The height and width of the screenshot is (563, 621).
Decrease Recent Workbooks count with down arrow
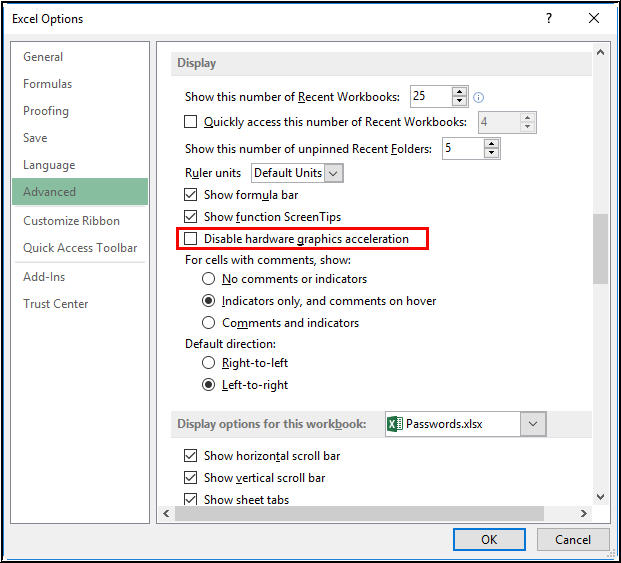[459, 101]
